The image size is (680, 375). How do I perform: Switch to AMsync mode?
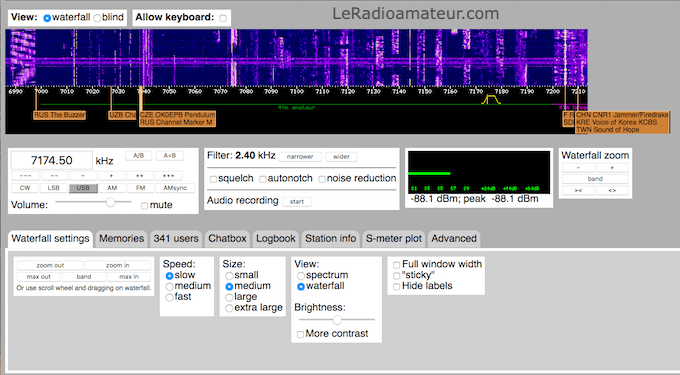pyautogui.click(x=175, y=188)
